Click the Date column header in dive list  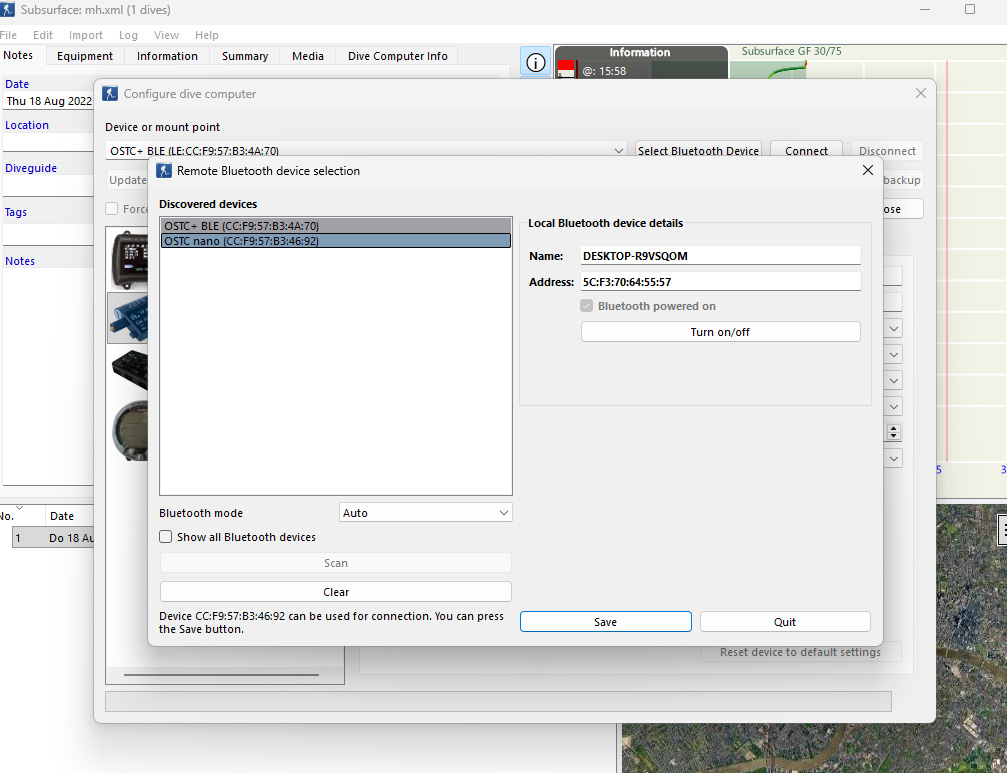click(69, 516)
